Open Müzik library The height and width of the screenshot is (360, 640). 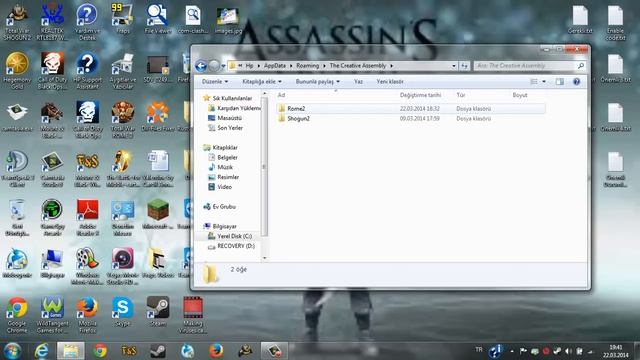(220, 167)
